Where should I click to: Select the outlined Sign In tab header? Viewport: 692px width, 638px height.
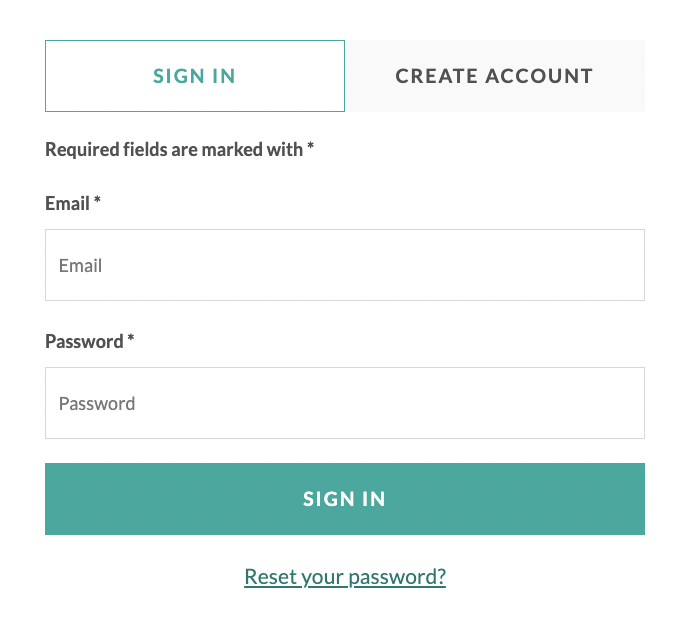pyautogui.click(x=195, y=76)
